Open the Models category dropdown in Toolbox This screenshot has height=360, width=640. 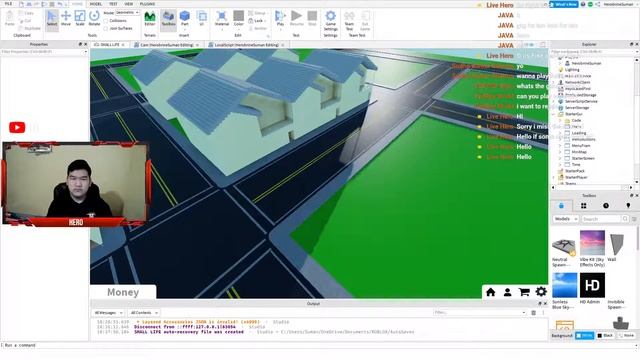click(566, 219)
